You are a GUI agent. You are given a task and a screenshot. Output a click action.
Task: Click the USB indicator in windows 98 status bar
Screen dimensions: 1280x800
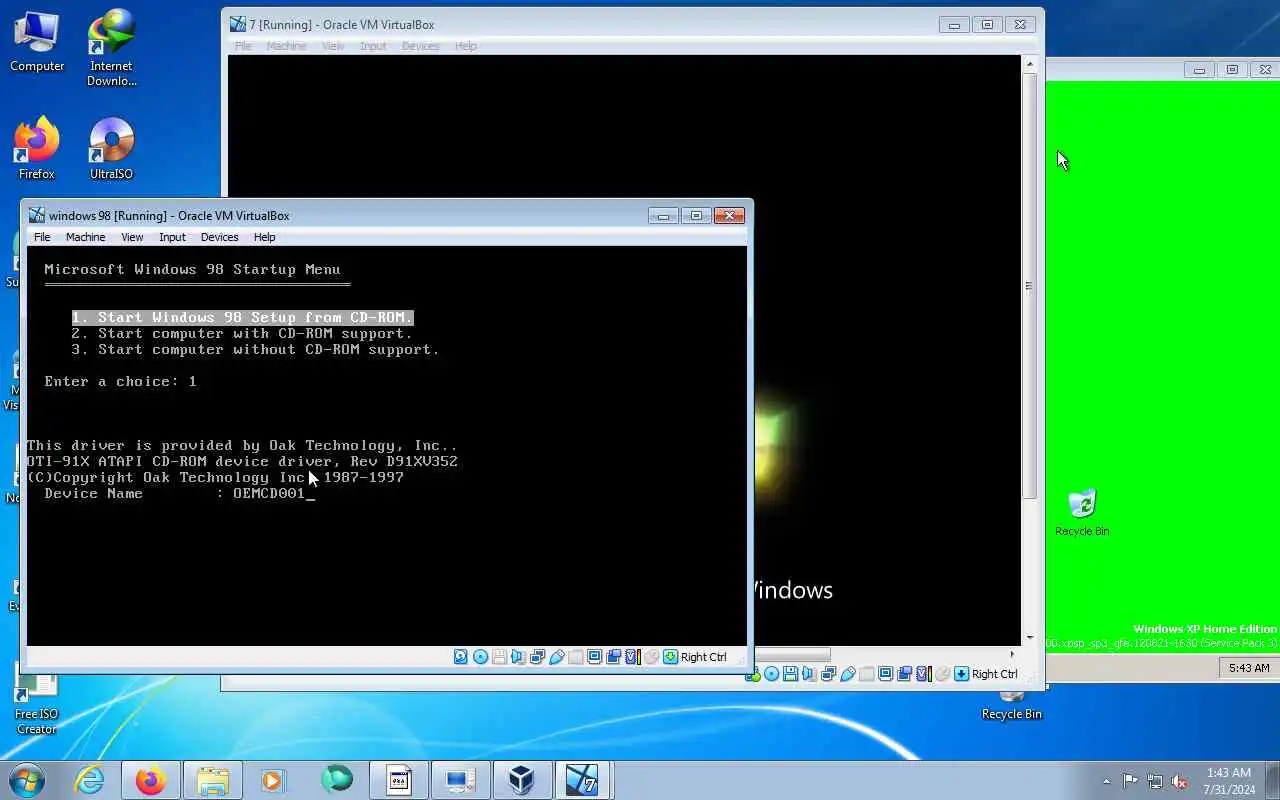point(557,657)
